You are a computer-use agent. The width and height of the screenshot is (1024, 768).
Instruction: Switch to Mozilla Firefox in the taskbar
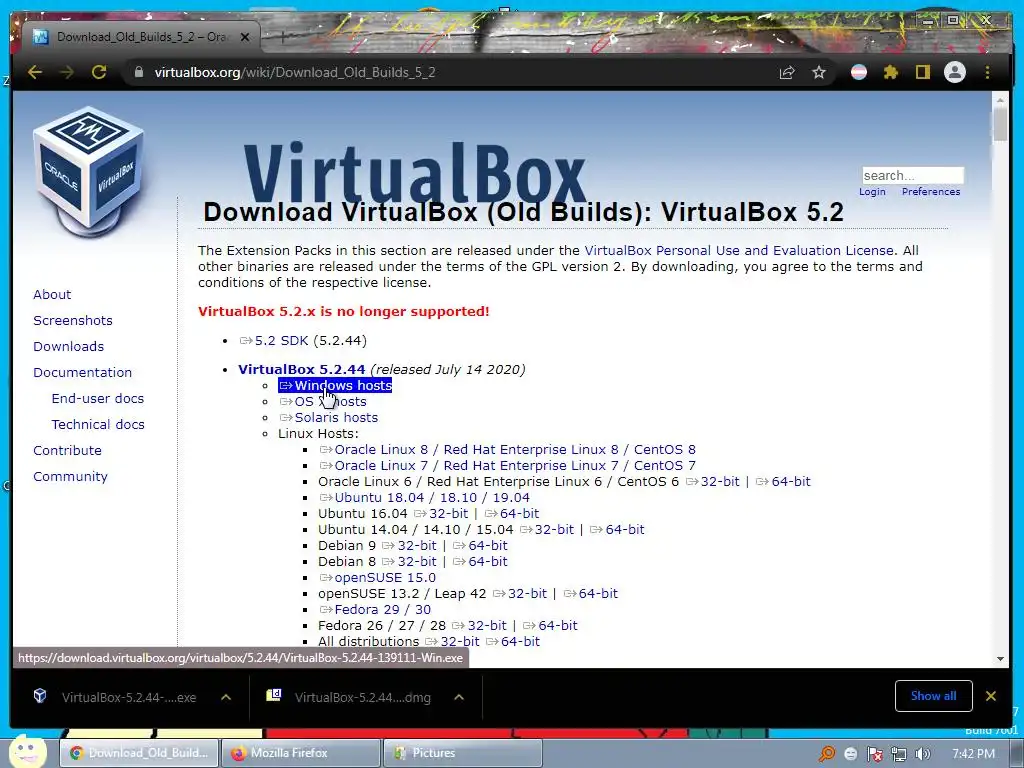coord(300,753)
